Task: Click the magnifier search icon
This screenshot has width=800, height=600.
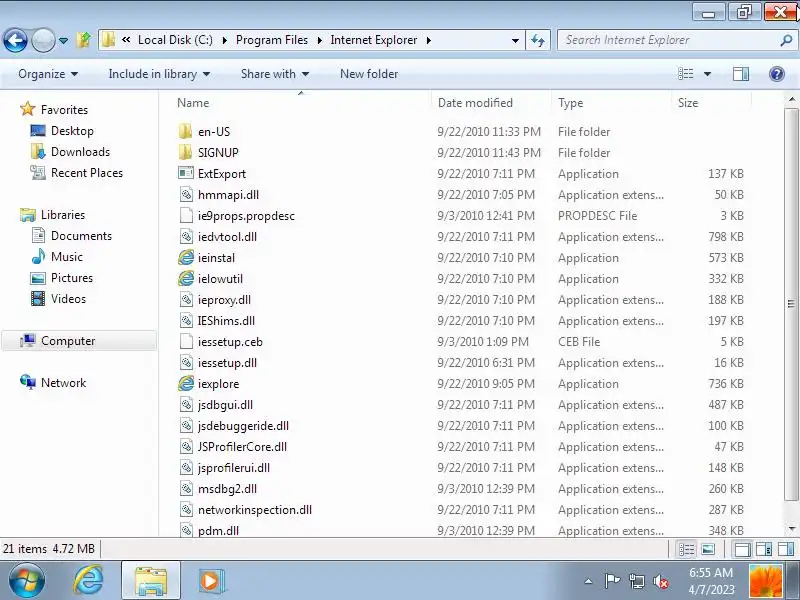Action: 786,40
